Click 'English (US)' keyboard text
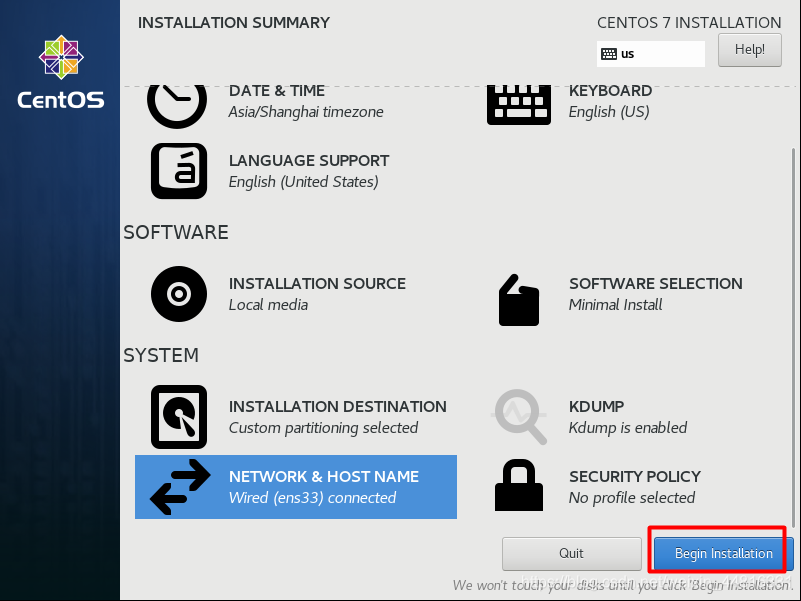This screenshot has height=601, width=801. pos(609,112)
